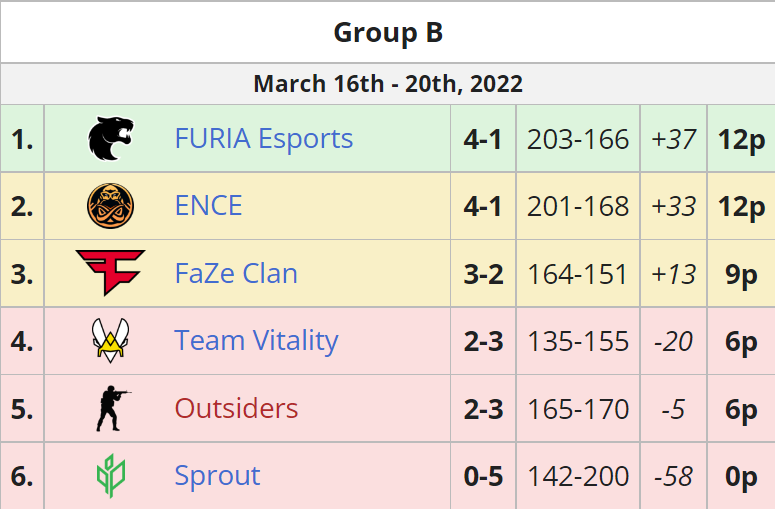This screenshot has width=775, height=509.
Task: Open the red Outsiders link
Action: pos(236,408)
